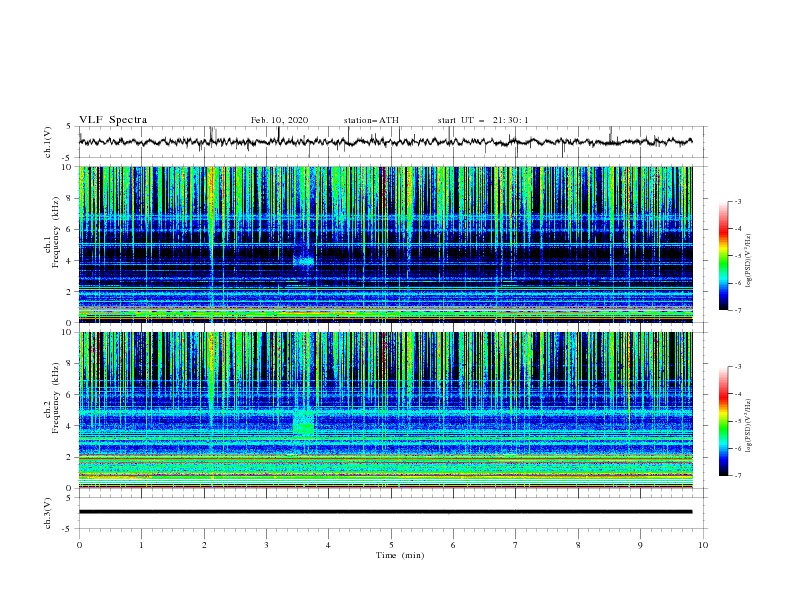Click the "4" kHz tick on ch.1 frequency axis
Screen dimensions: 792x612
(71, 261)
